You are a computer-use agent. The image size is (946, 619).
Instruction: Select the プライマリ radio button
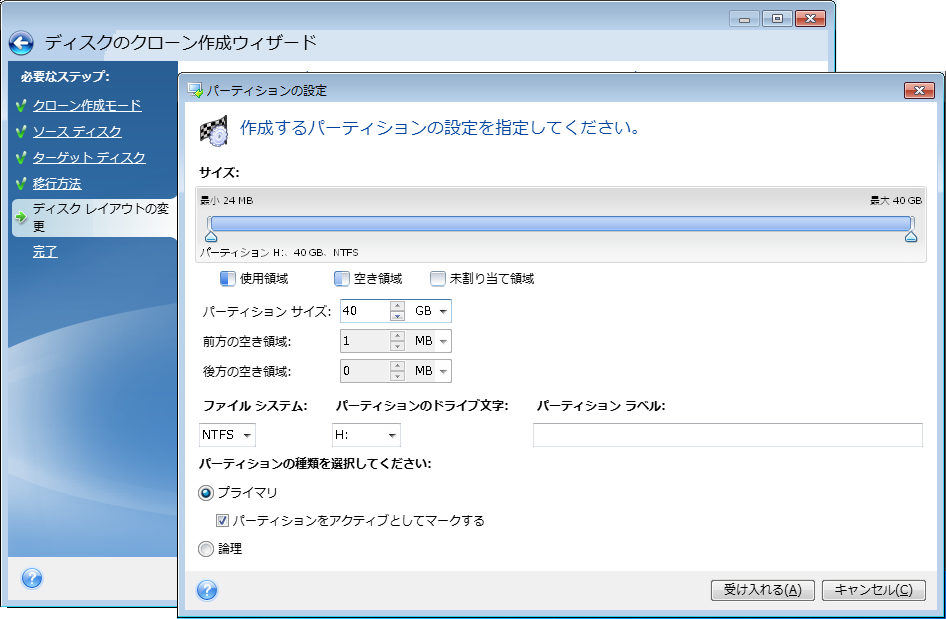(207, 493)
